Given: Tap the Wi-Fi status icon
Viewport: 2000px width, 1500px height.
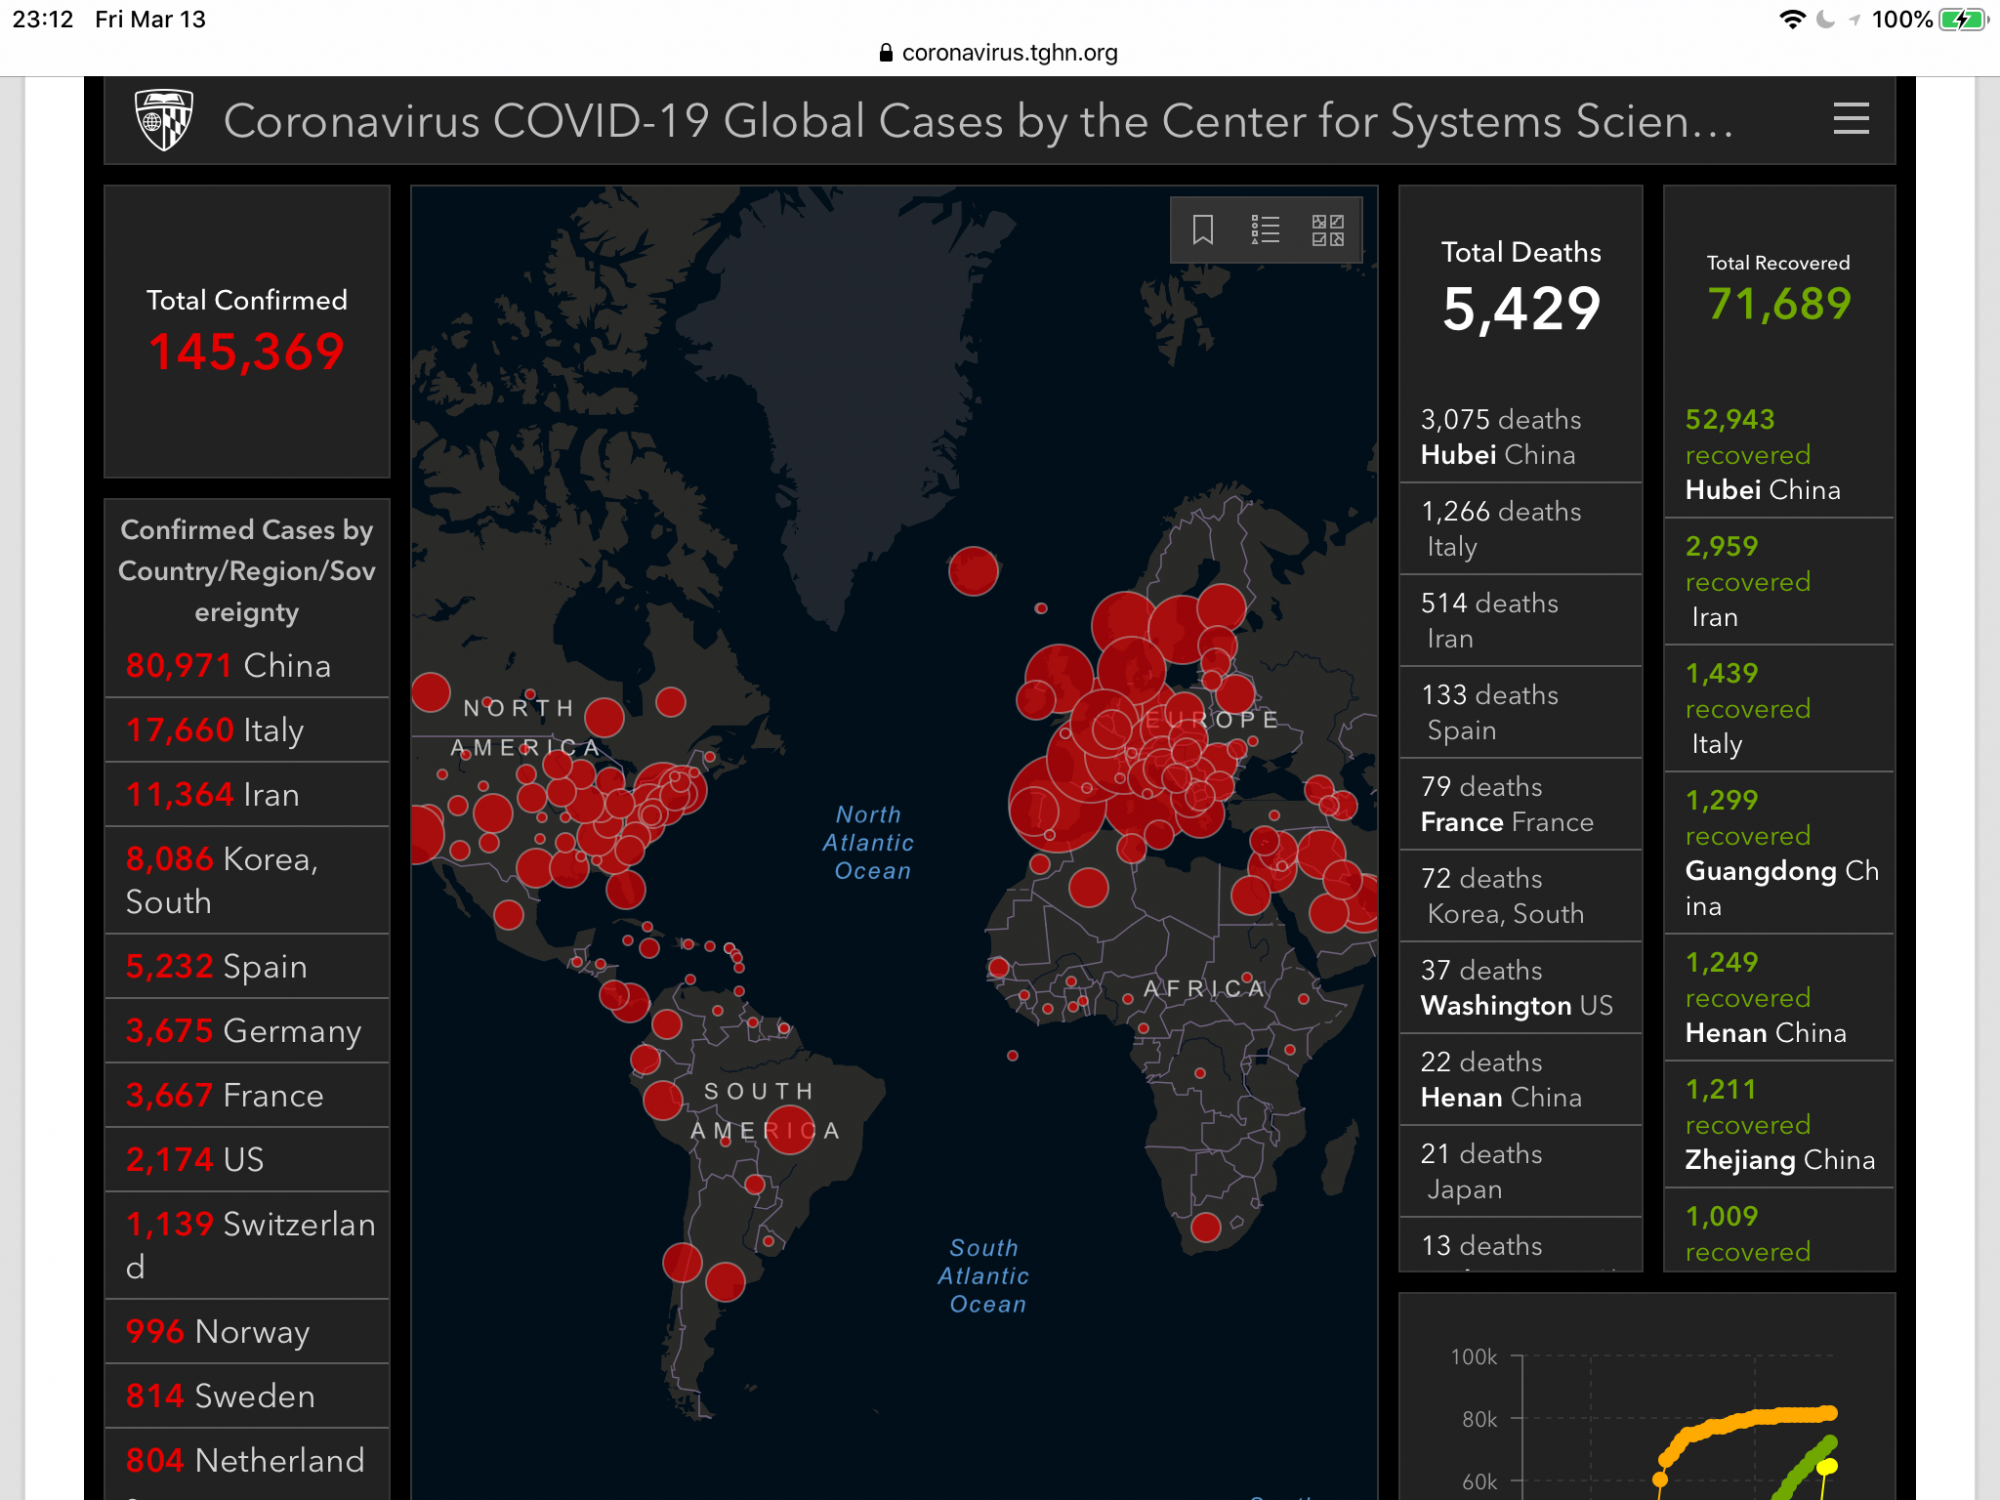Looking at the screenshot, I should pos(1792,19).
